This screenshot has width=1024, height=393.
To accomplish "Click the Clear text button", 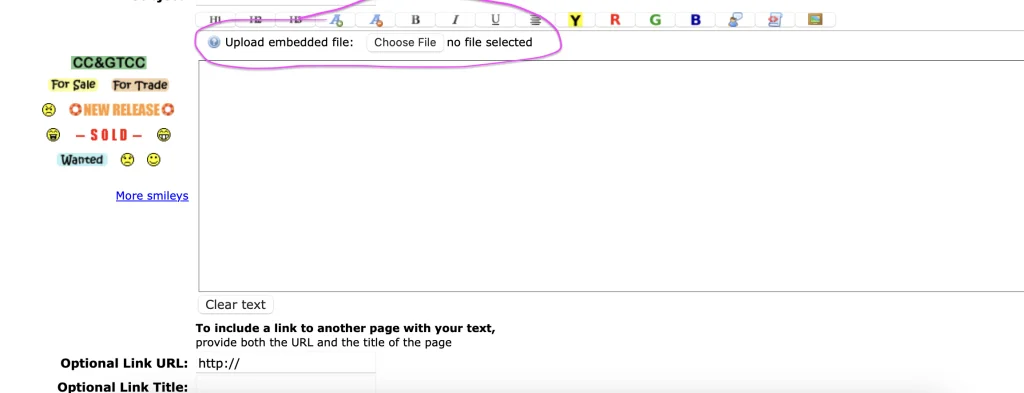I will [x=236, y=305].
